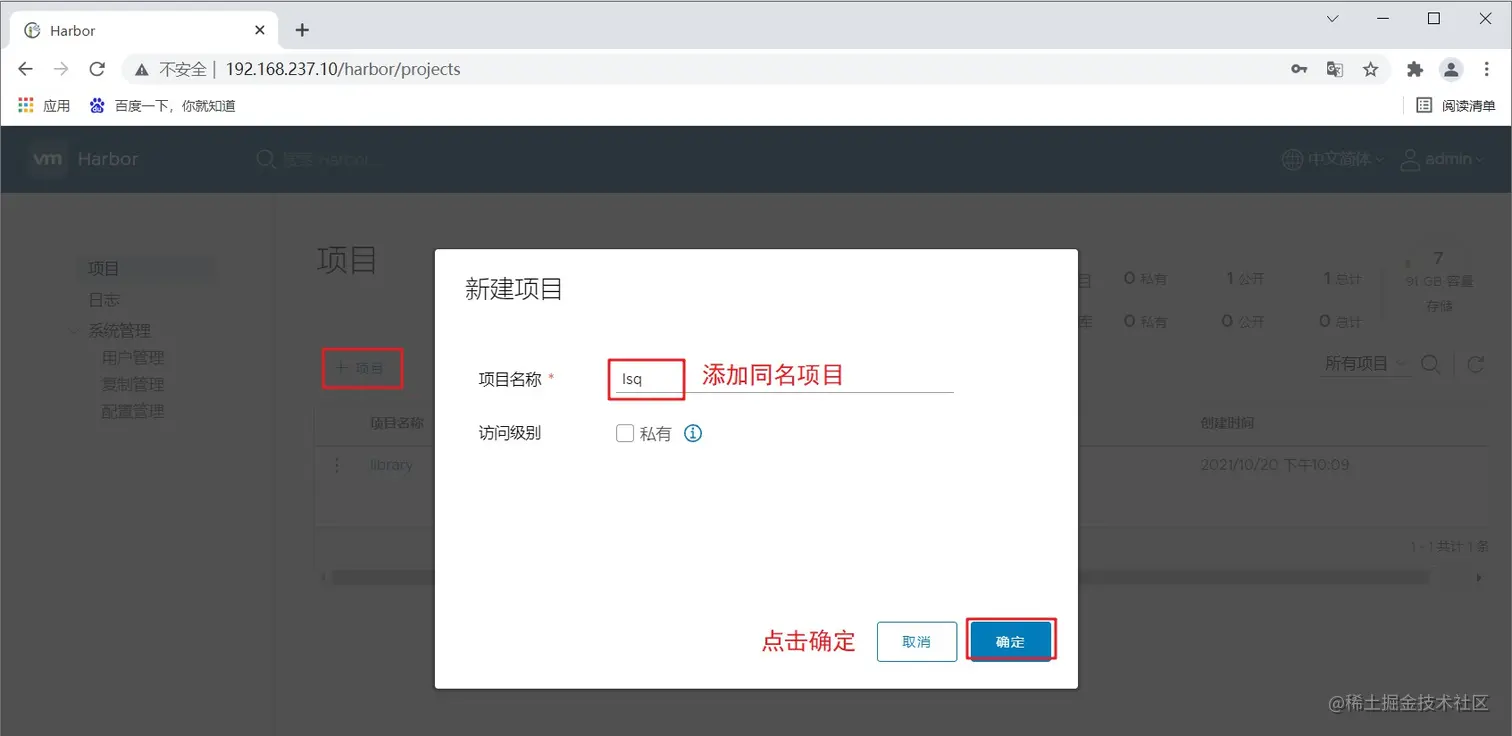
Task: Open the Baidu bookmark
Action: 162,105
